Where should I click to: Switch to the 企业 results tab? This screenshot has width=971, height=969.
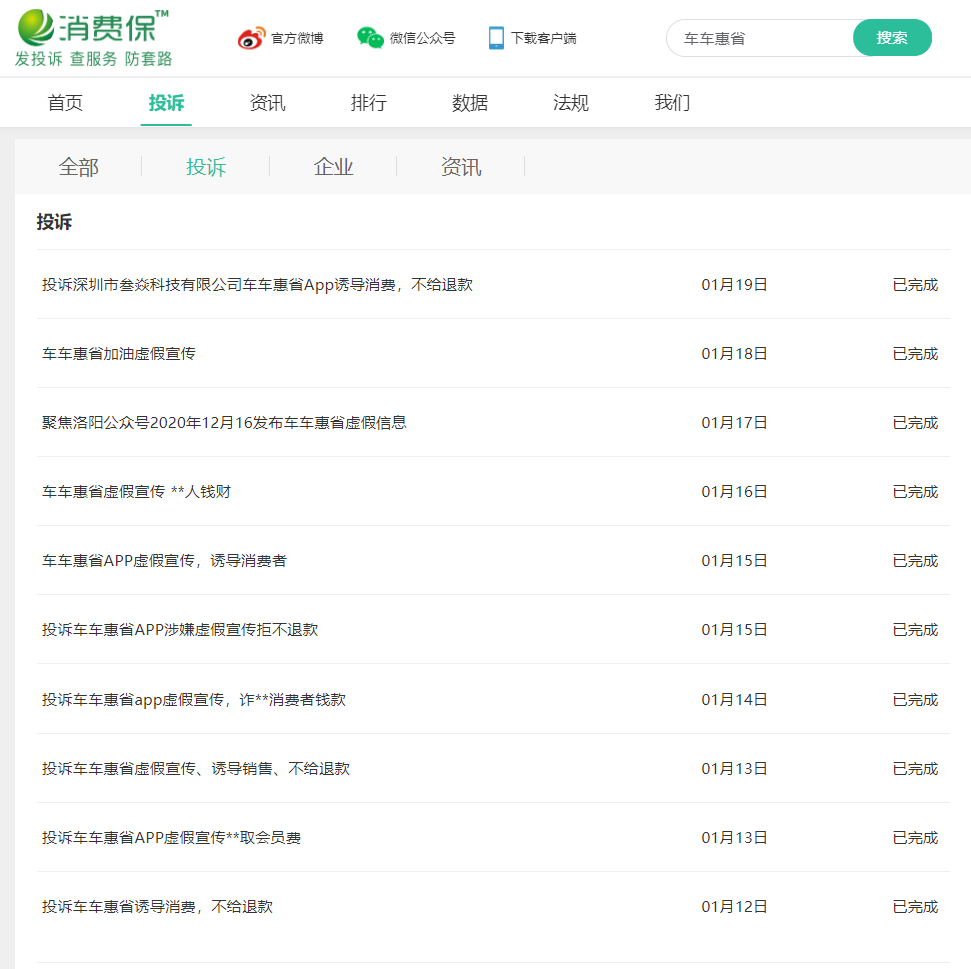[333, 167]
